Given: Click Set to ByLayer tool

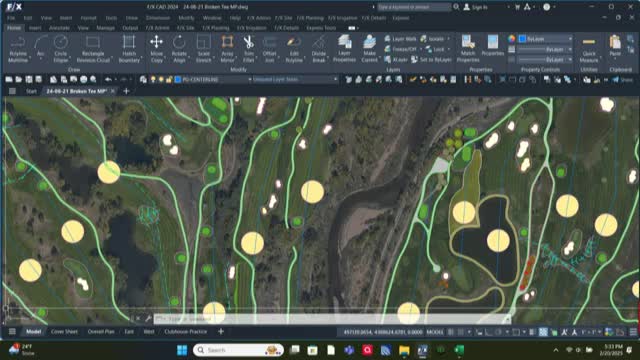Looking at the screenshot, I should pos(431,60).
